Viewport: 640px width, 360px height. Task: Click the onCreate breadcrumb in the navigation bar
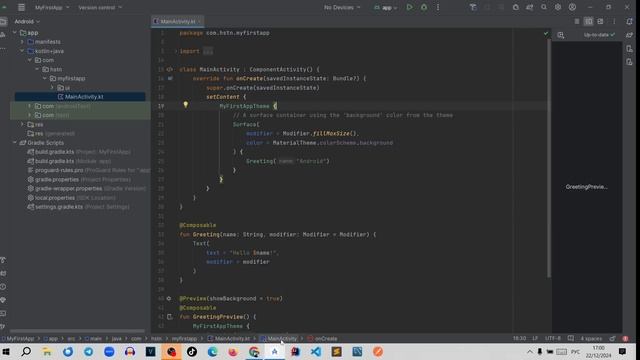coord(322,338)
